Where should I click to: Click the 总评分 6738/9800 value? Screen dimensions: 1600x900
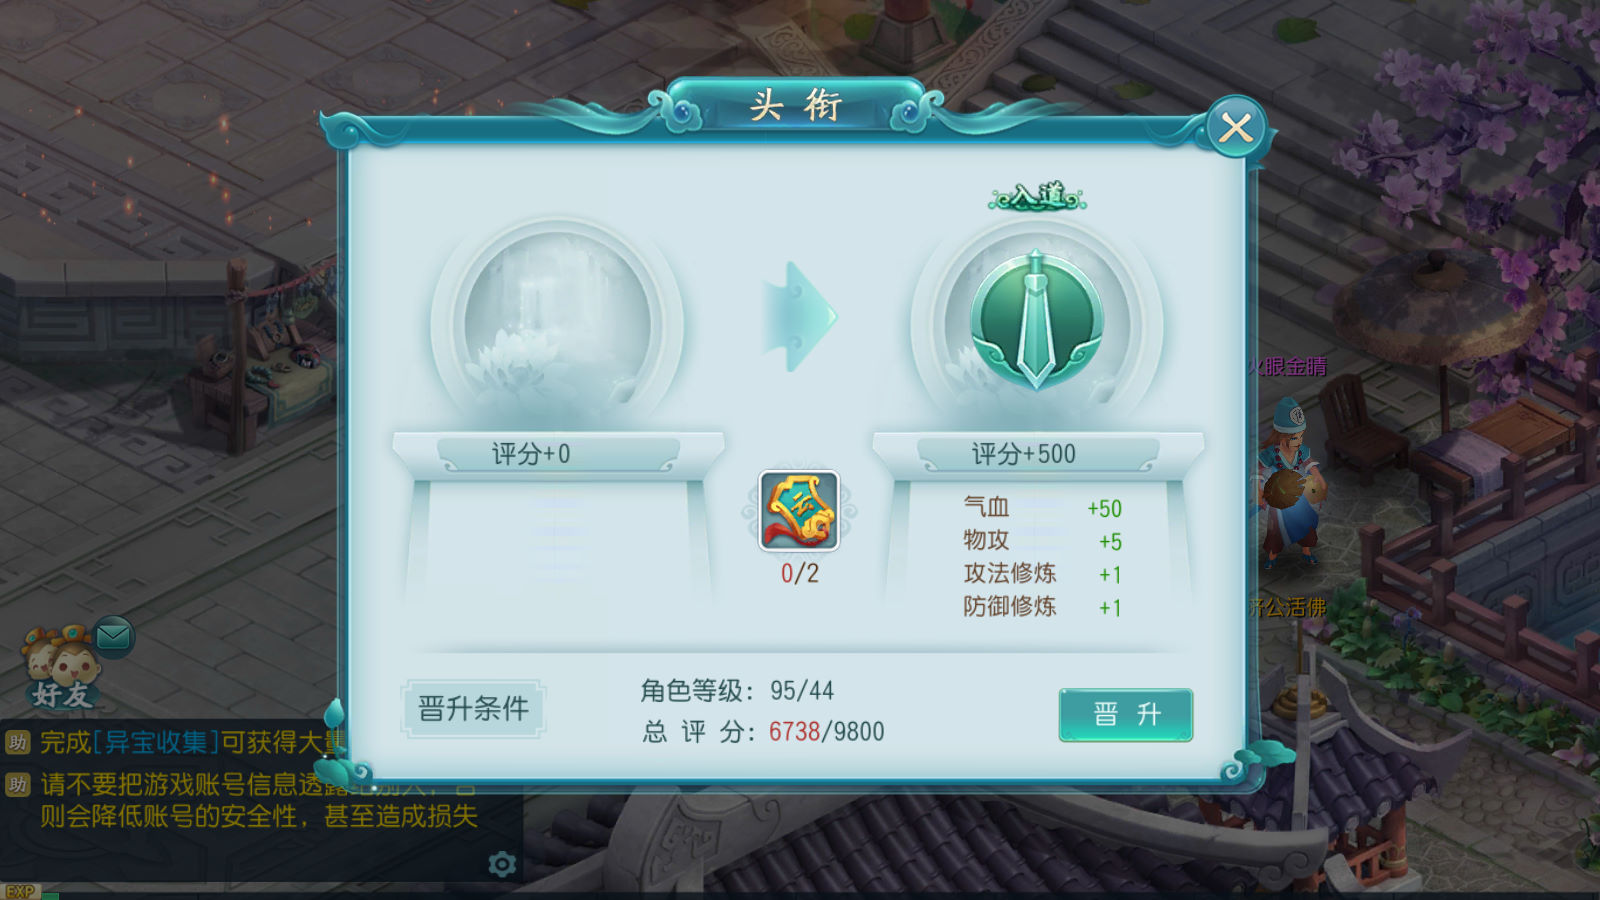[826, 732]
